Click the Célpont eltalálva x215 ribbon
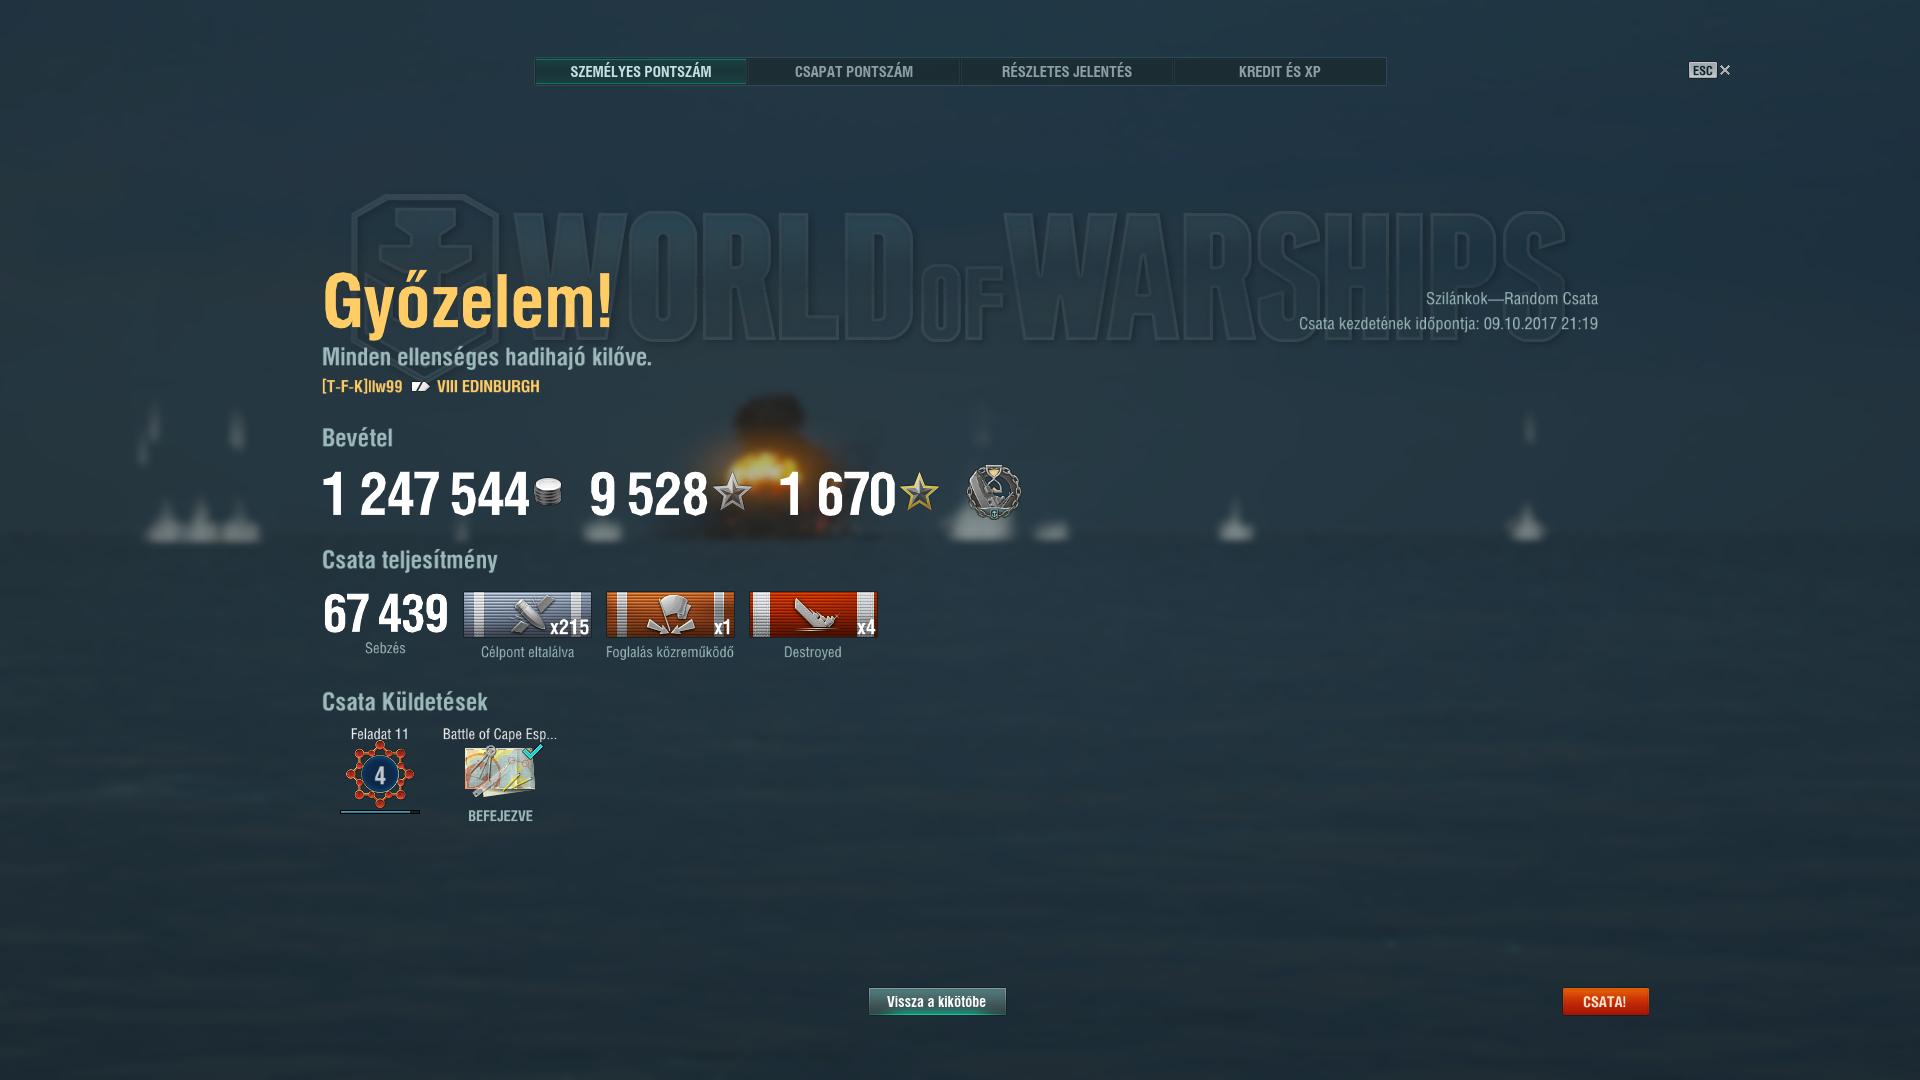Viewport: 1920px width, 1080px height. (527, 614)
